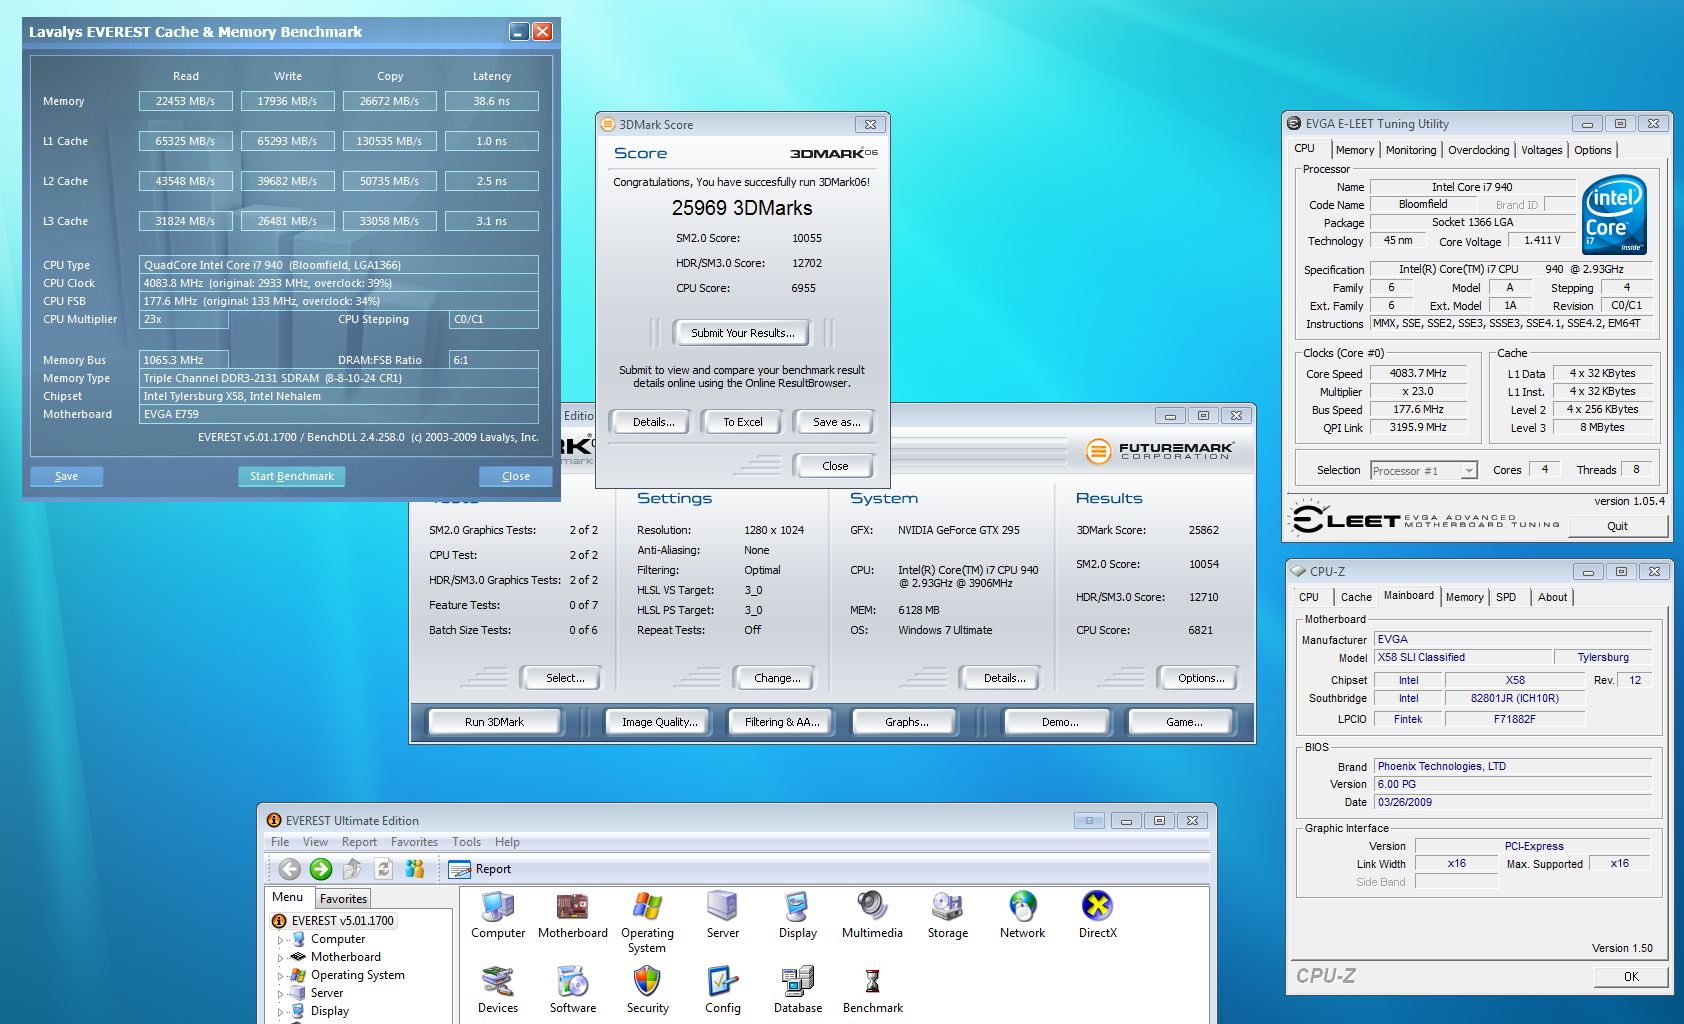
Task: Expand the Motherboard tree node
Action: tap(280, 958)
